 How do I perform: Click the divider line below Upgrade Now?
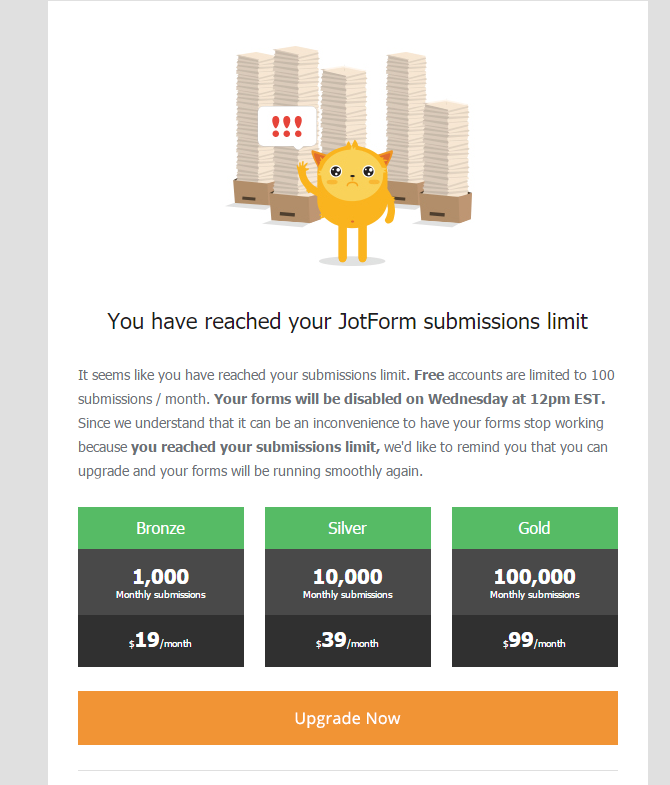click(347, 770)
